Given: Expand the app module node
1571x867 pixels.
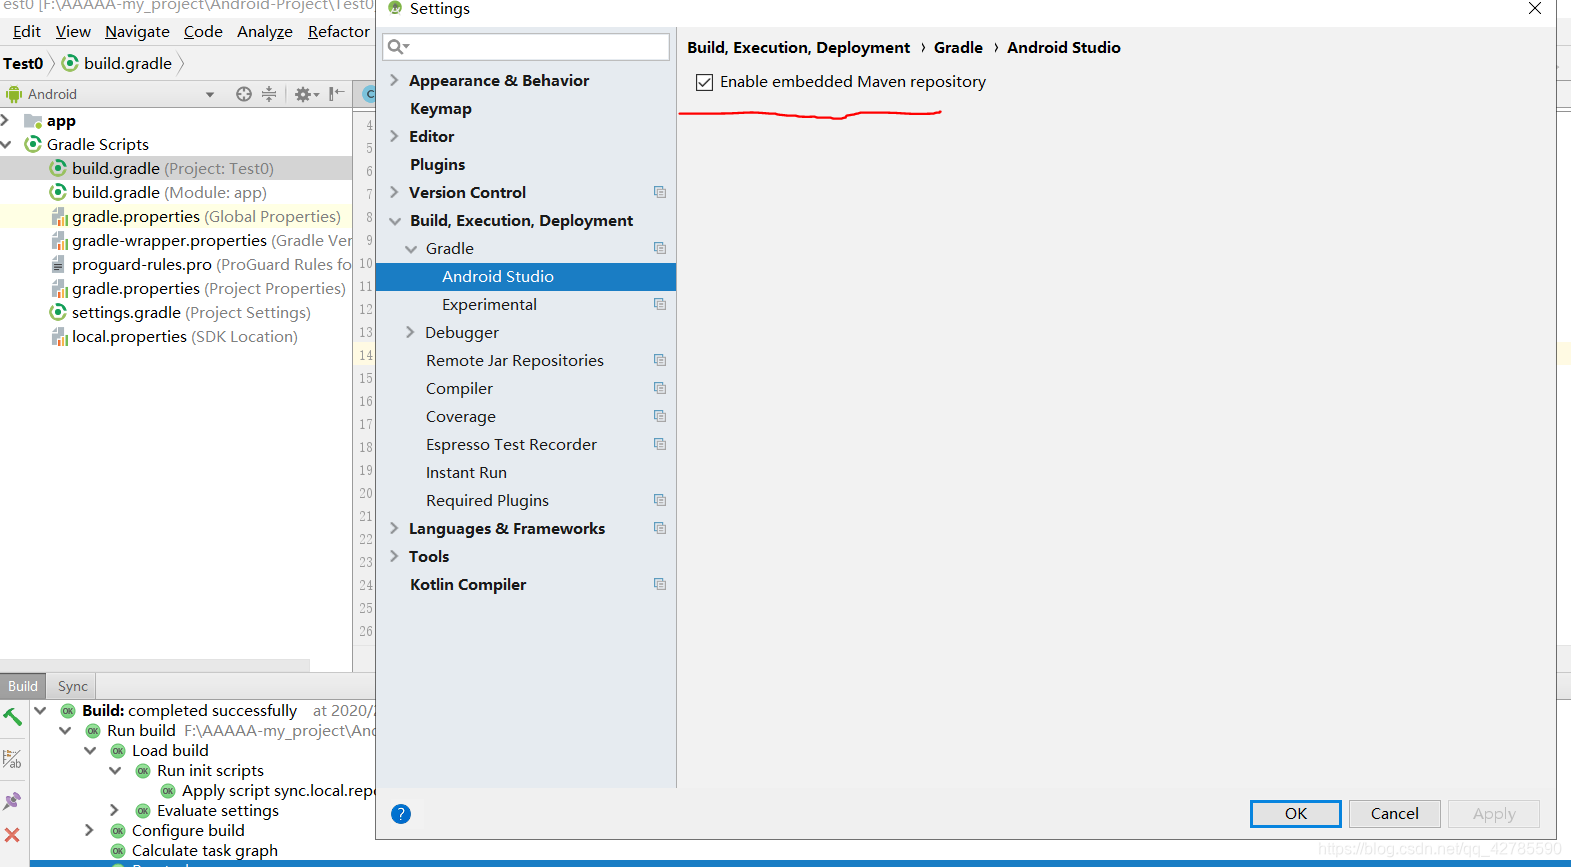Looking at the screenshot, I should pyautogui.click(x=6, y=120).
